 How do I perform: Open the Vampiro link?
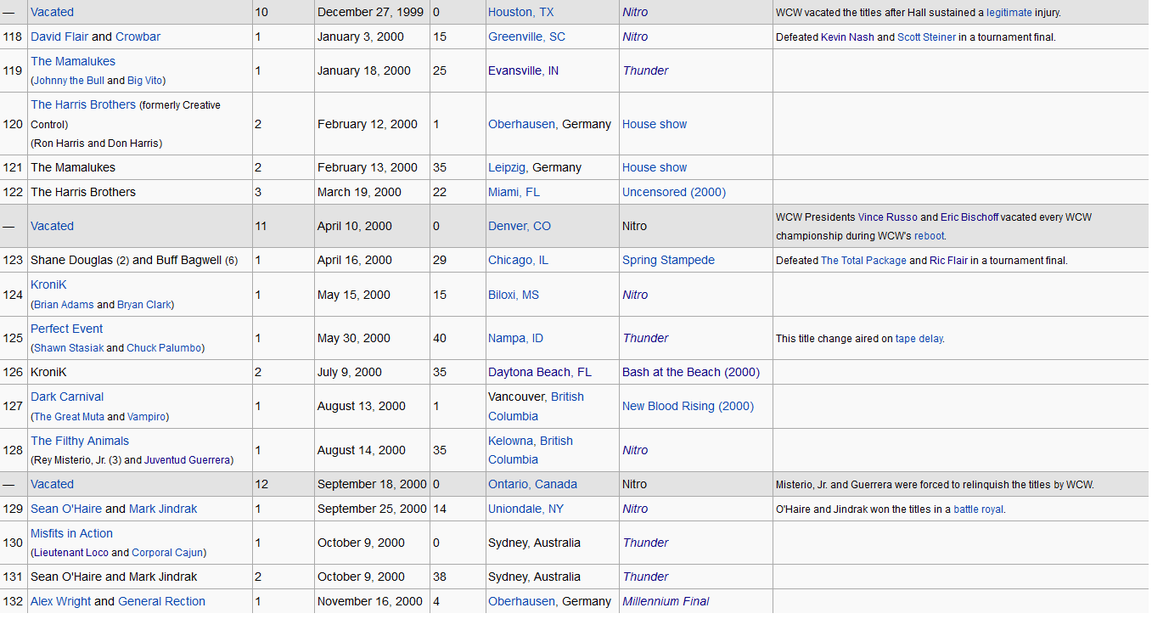coord(146,417)
